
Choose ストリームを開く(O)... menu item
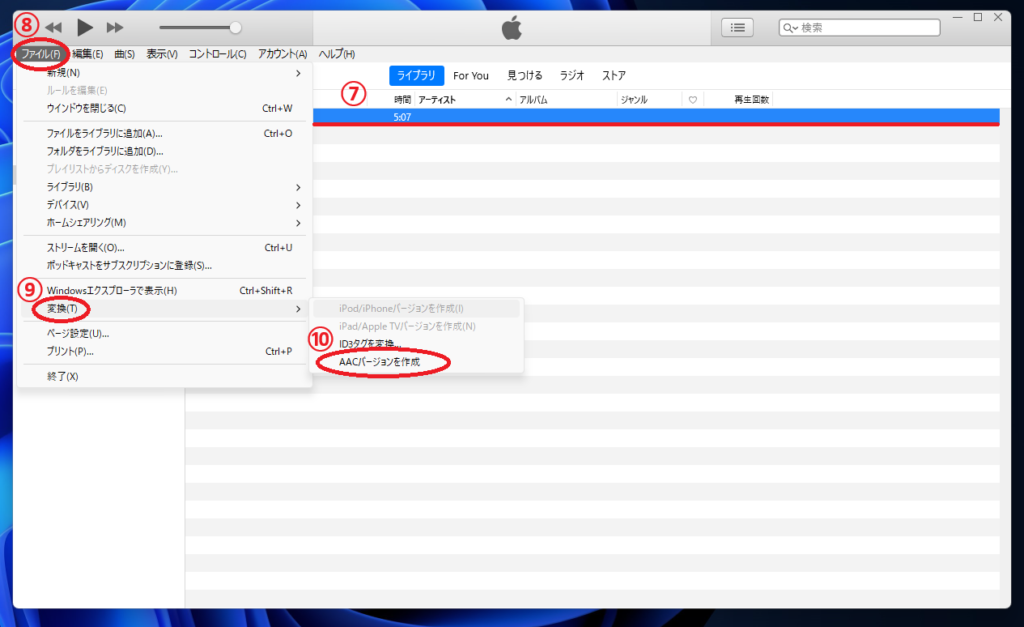click(164, 248)
